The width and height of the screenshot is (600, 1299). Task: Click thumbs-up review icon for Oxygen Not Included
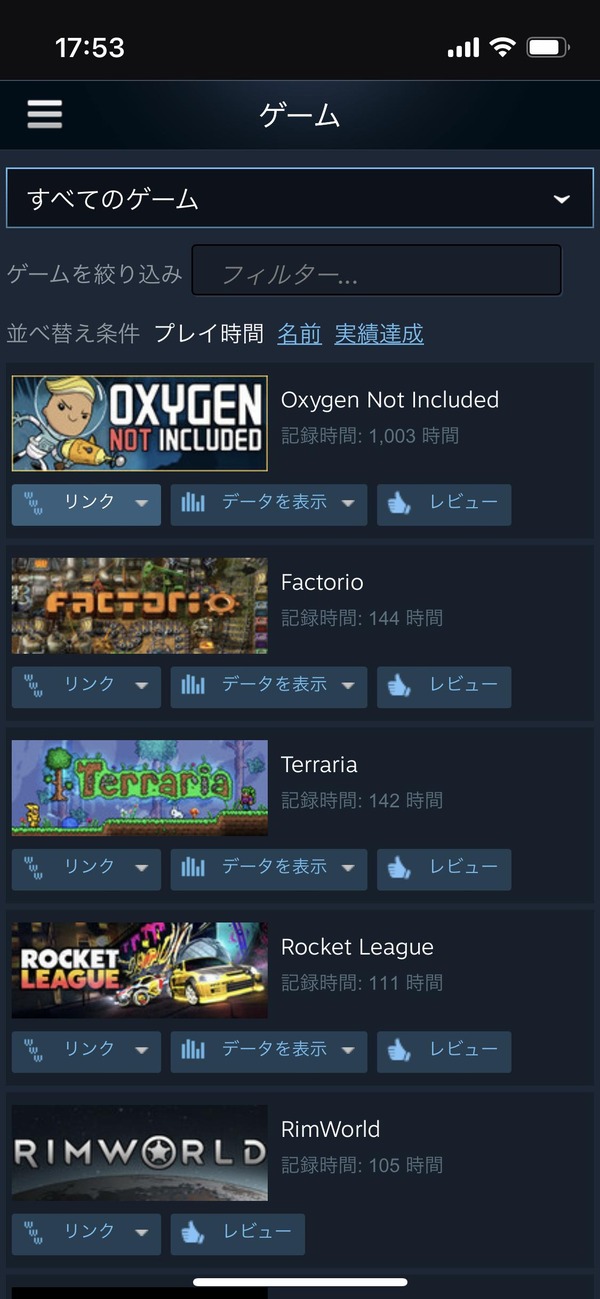(400, 504)
